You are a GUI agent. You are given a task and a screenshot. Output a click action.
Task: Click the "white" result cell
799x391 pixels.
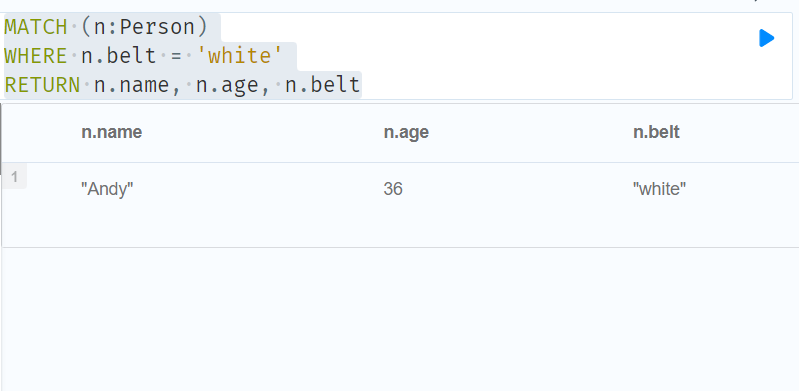[659, 189]
